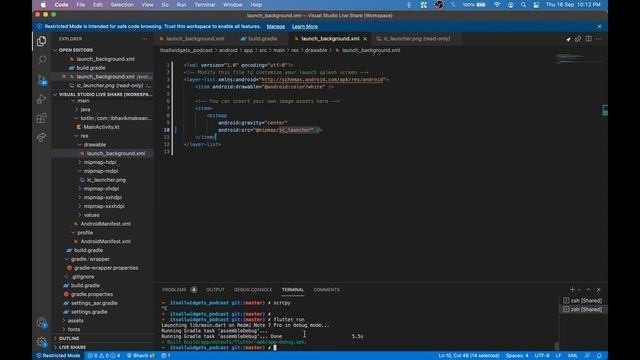Click Restricted Mode in status bar
The width and height of the screenshot is (640, 360).
click(x=58, y=356)
